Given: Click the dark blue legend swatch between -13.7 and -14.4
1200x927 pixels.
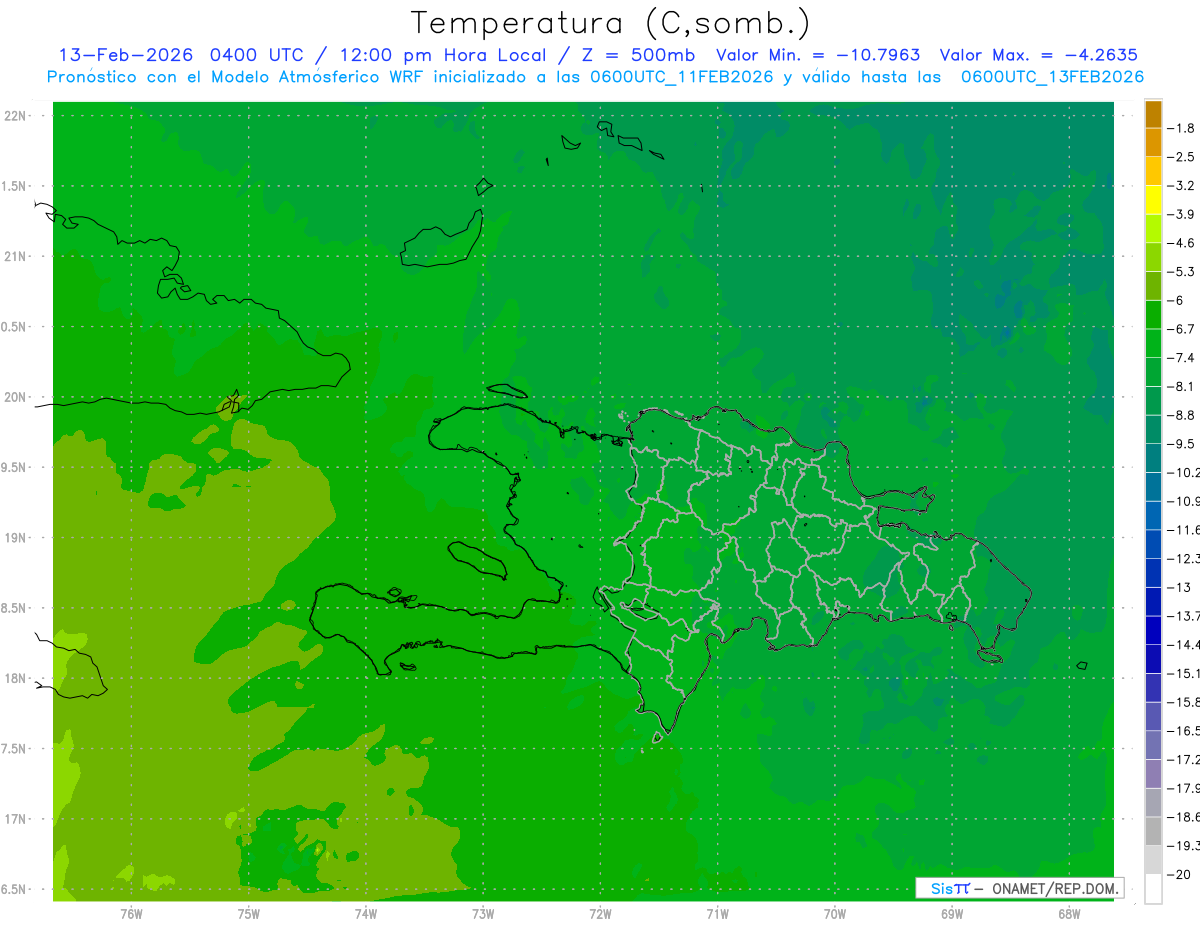Looking at the screenshot, I should coord(1153,630).
